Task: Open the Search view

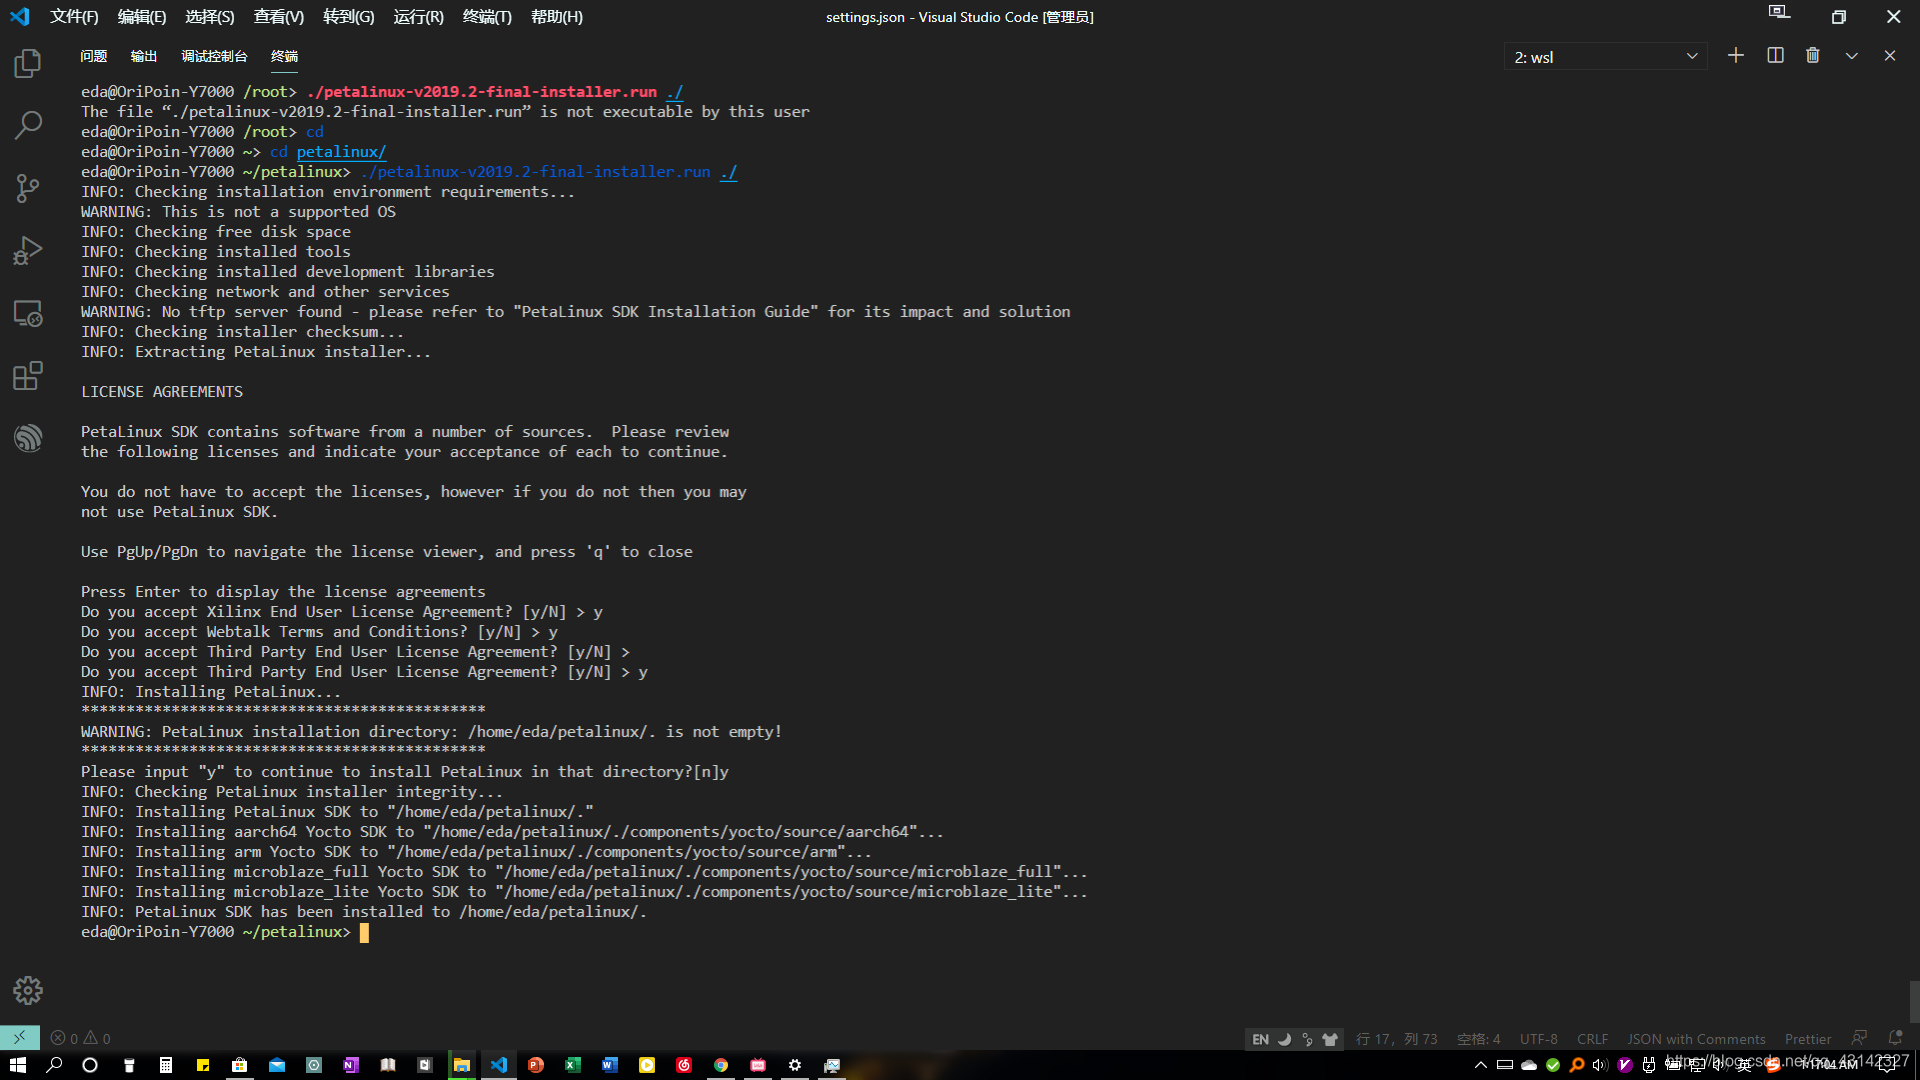Action: (27, 125)
